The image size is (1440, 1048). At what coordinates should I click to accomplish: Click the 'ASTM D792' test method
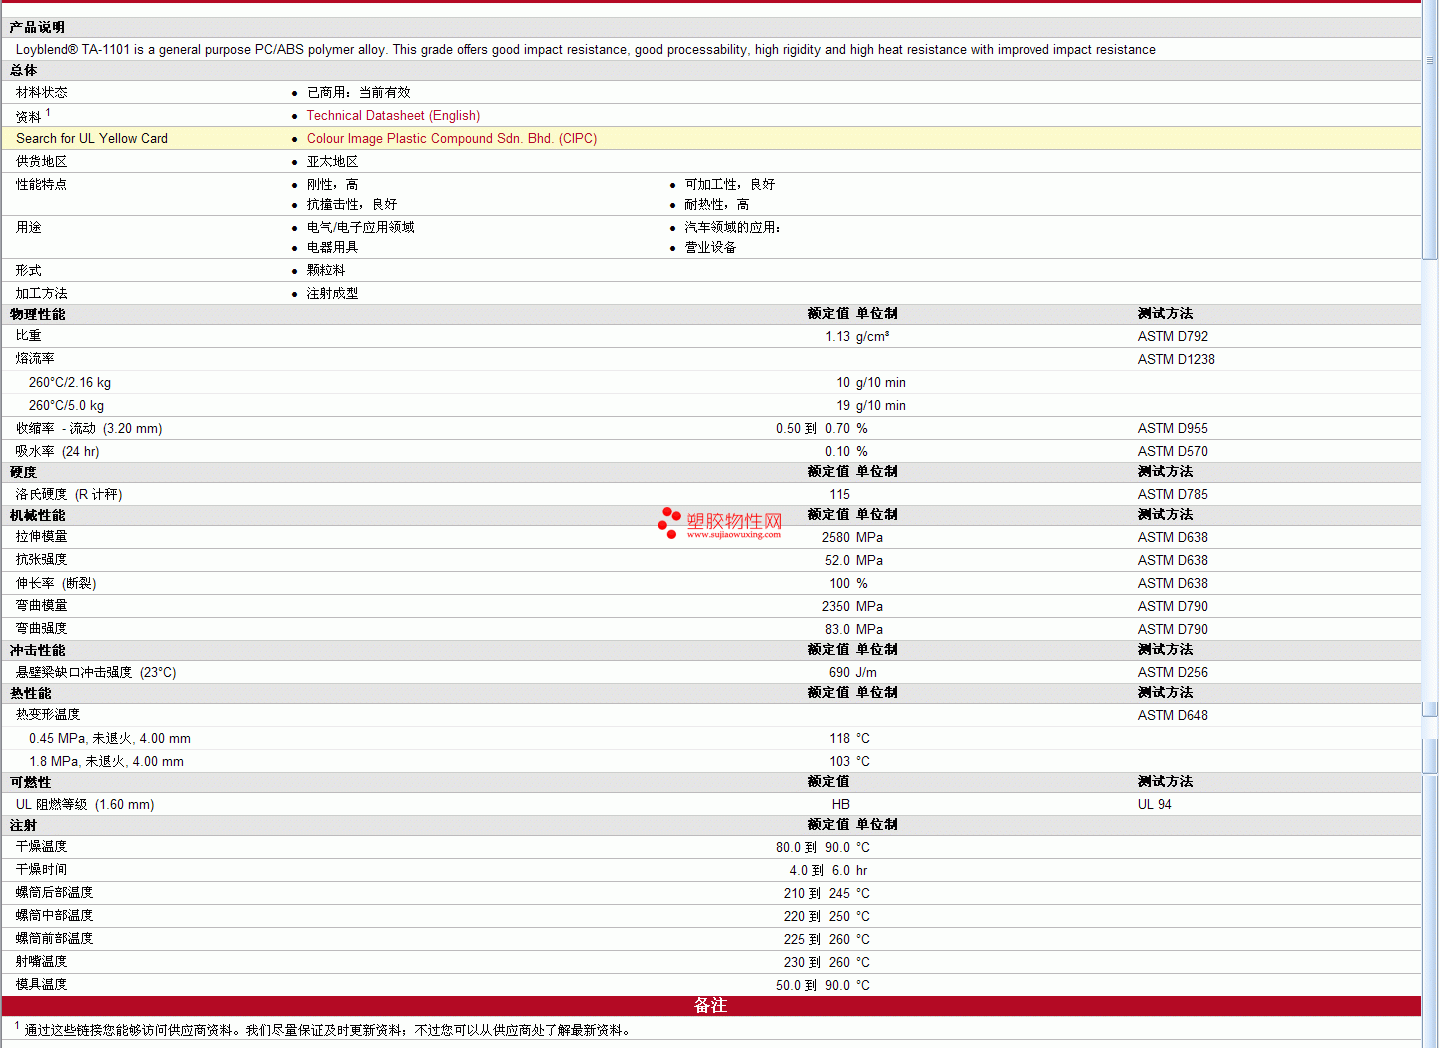click(1172, 336)
